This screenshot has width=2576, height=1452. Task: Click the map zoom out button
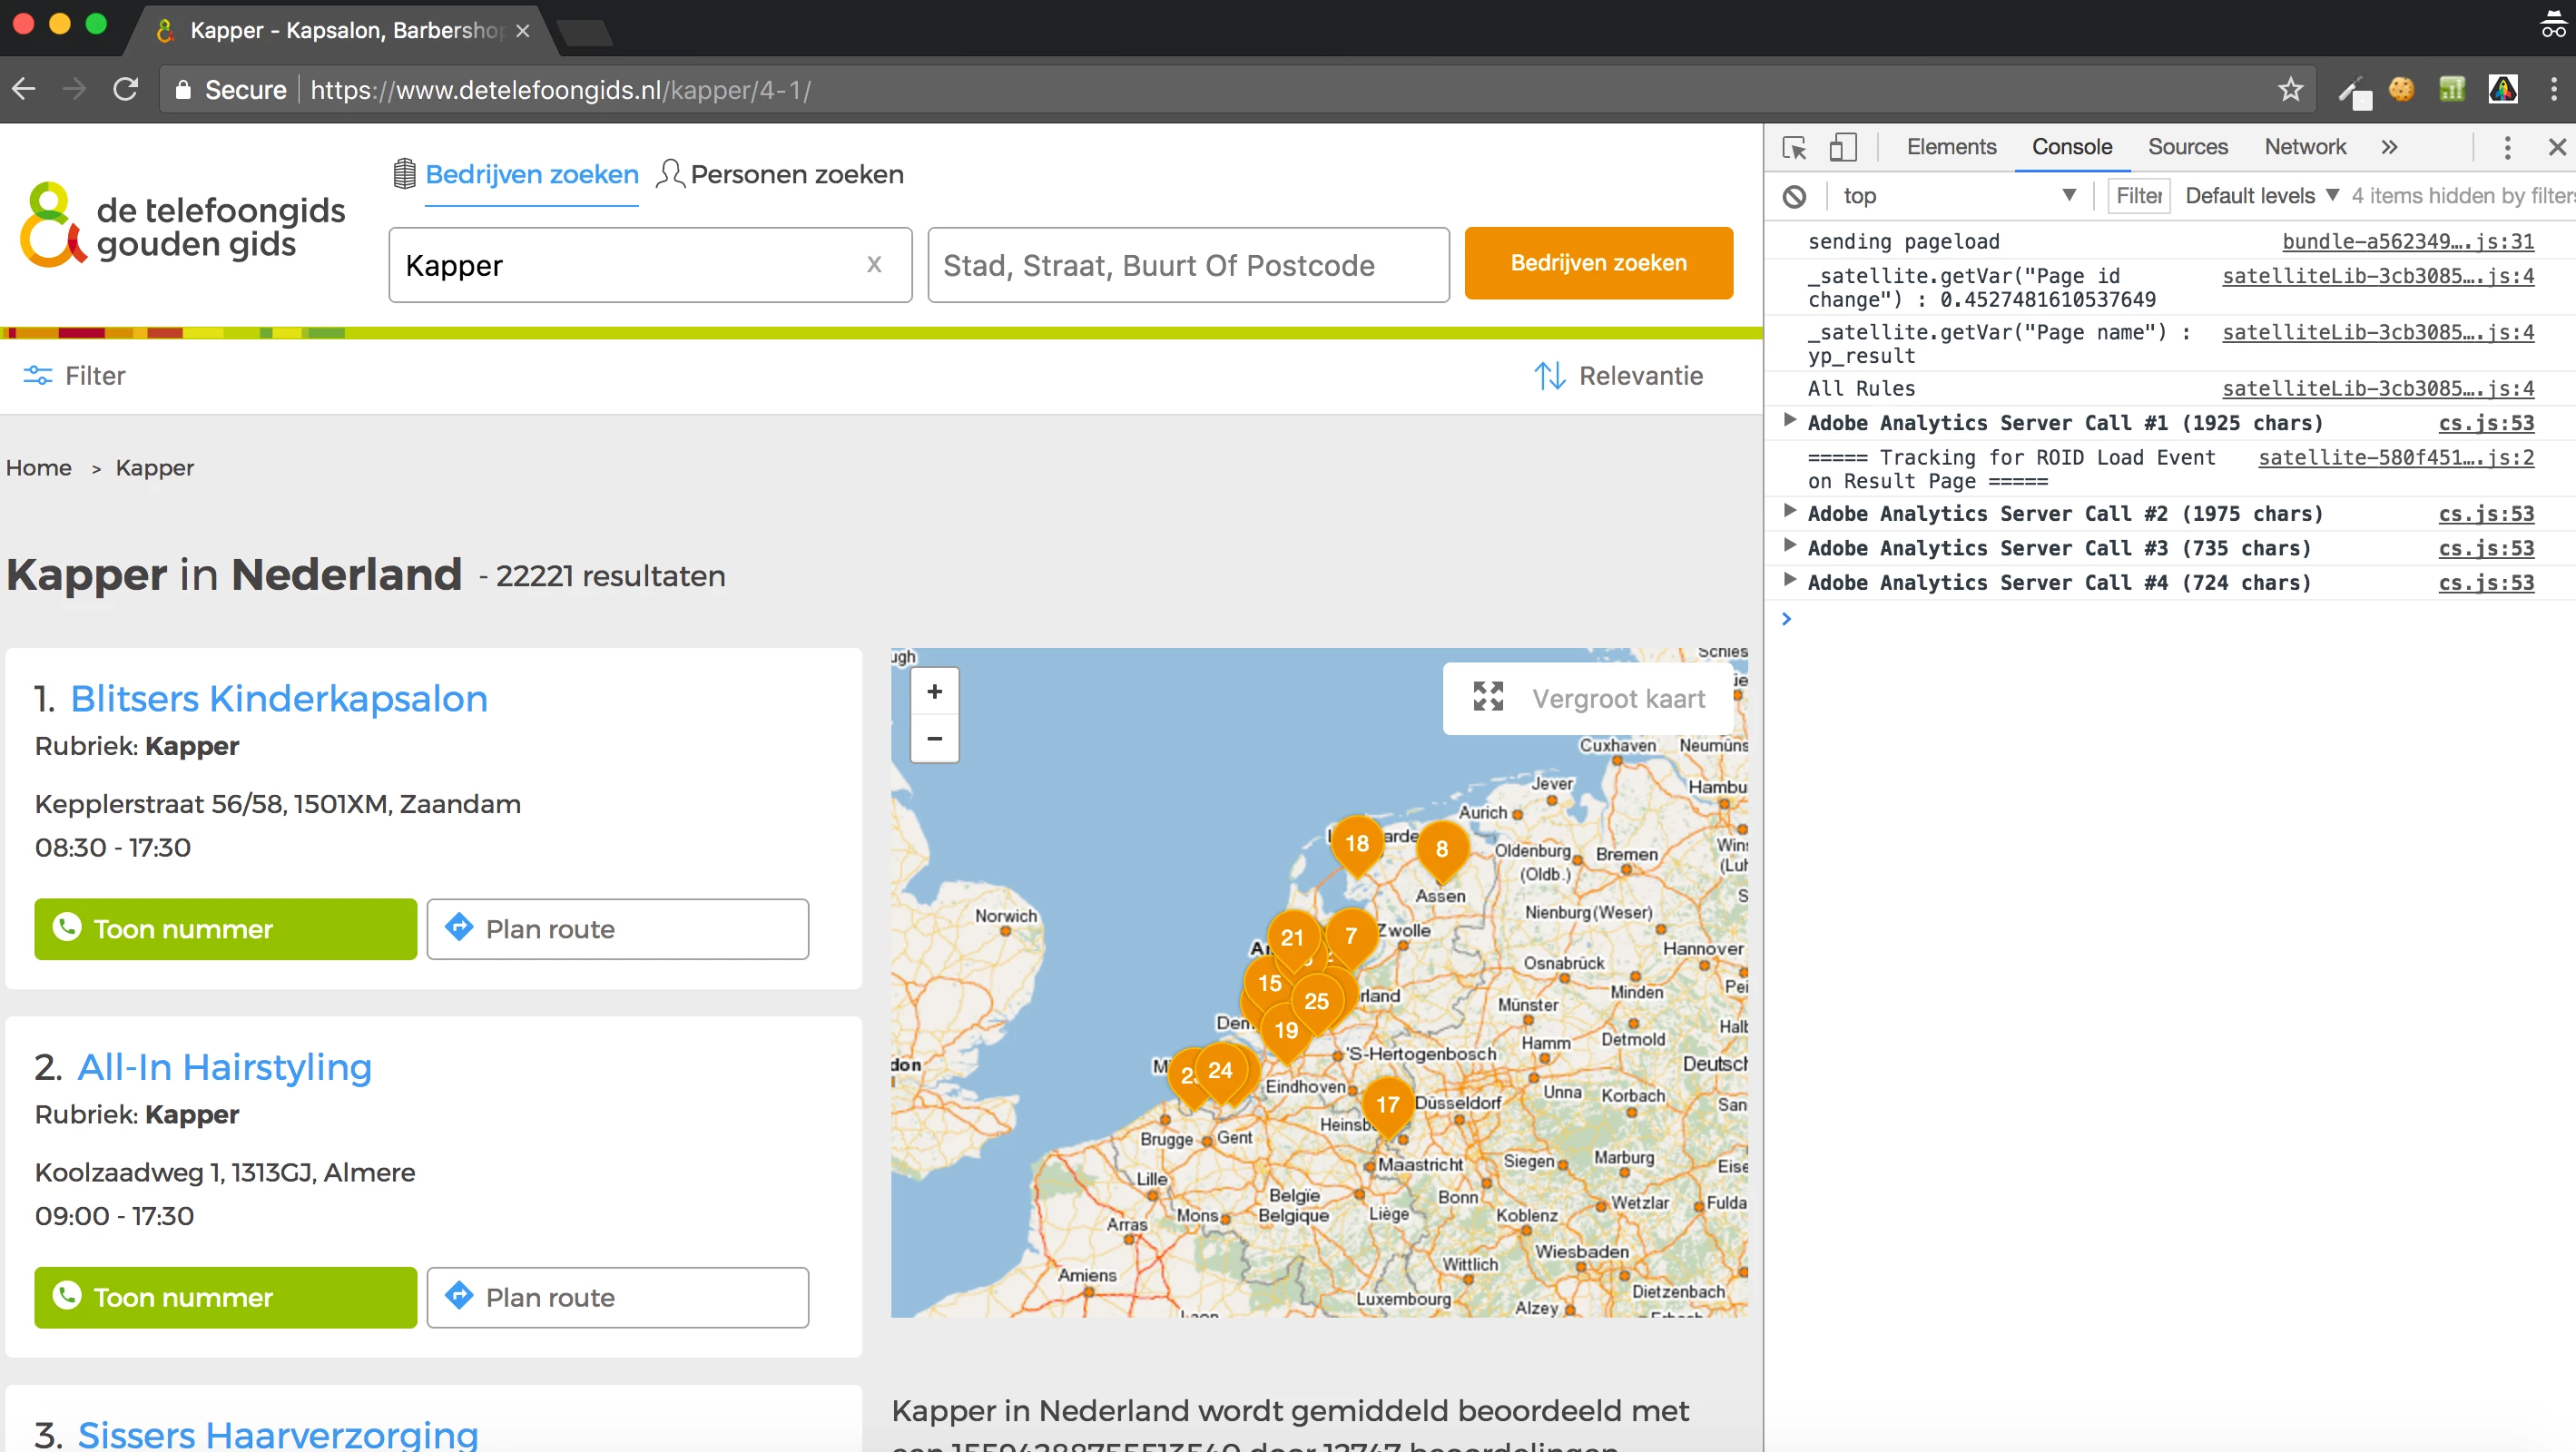tap(934, 738)
